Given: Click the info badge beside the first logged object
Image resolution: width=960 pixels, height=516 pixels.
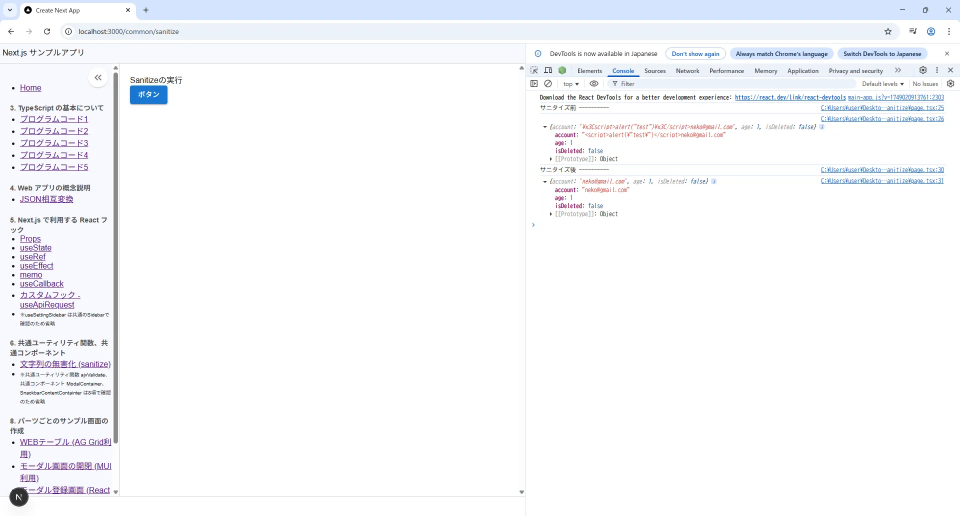Looking at the screenshot, I should pyautogui.click(x=822, y=127).
